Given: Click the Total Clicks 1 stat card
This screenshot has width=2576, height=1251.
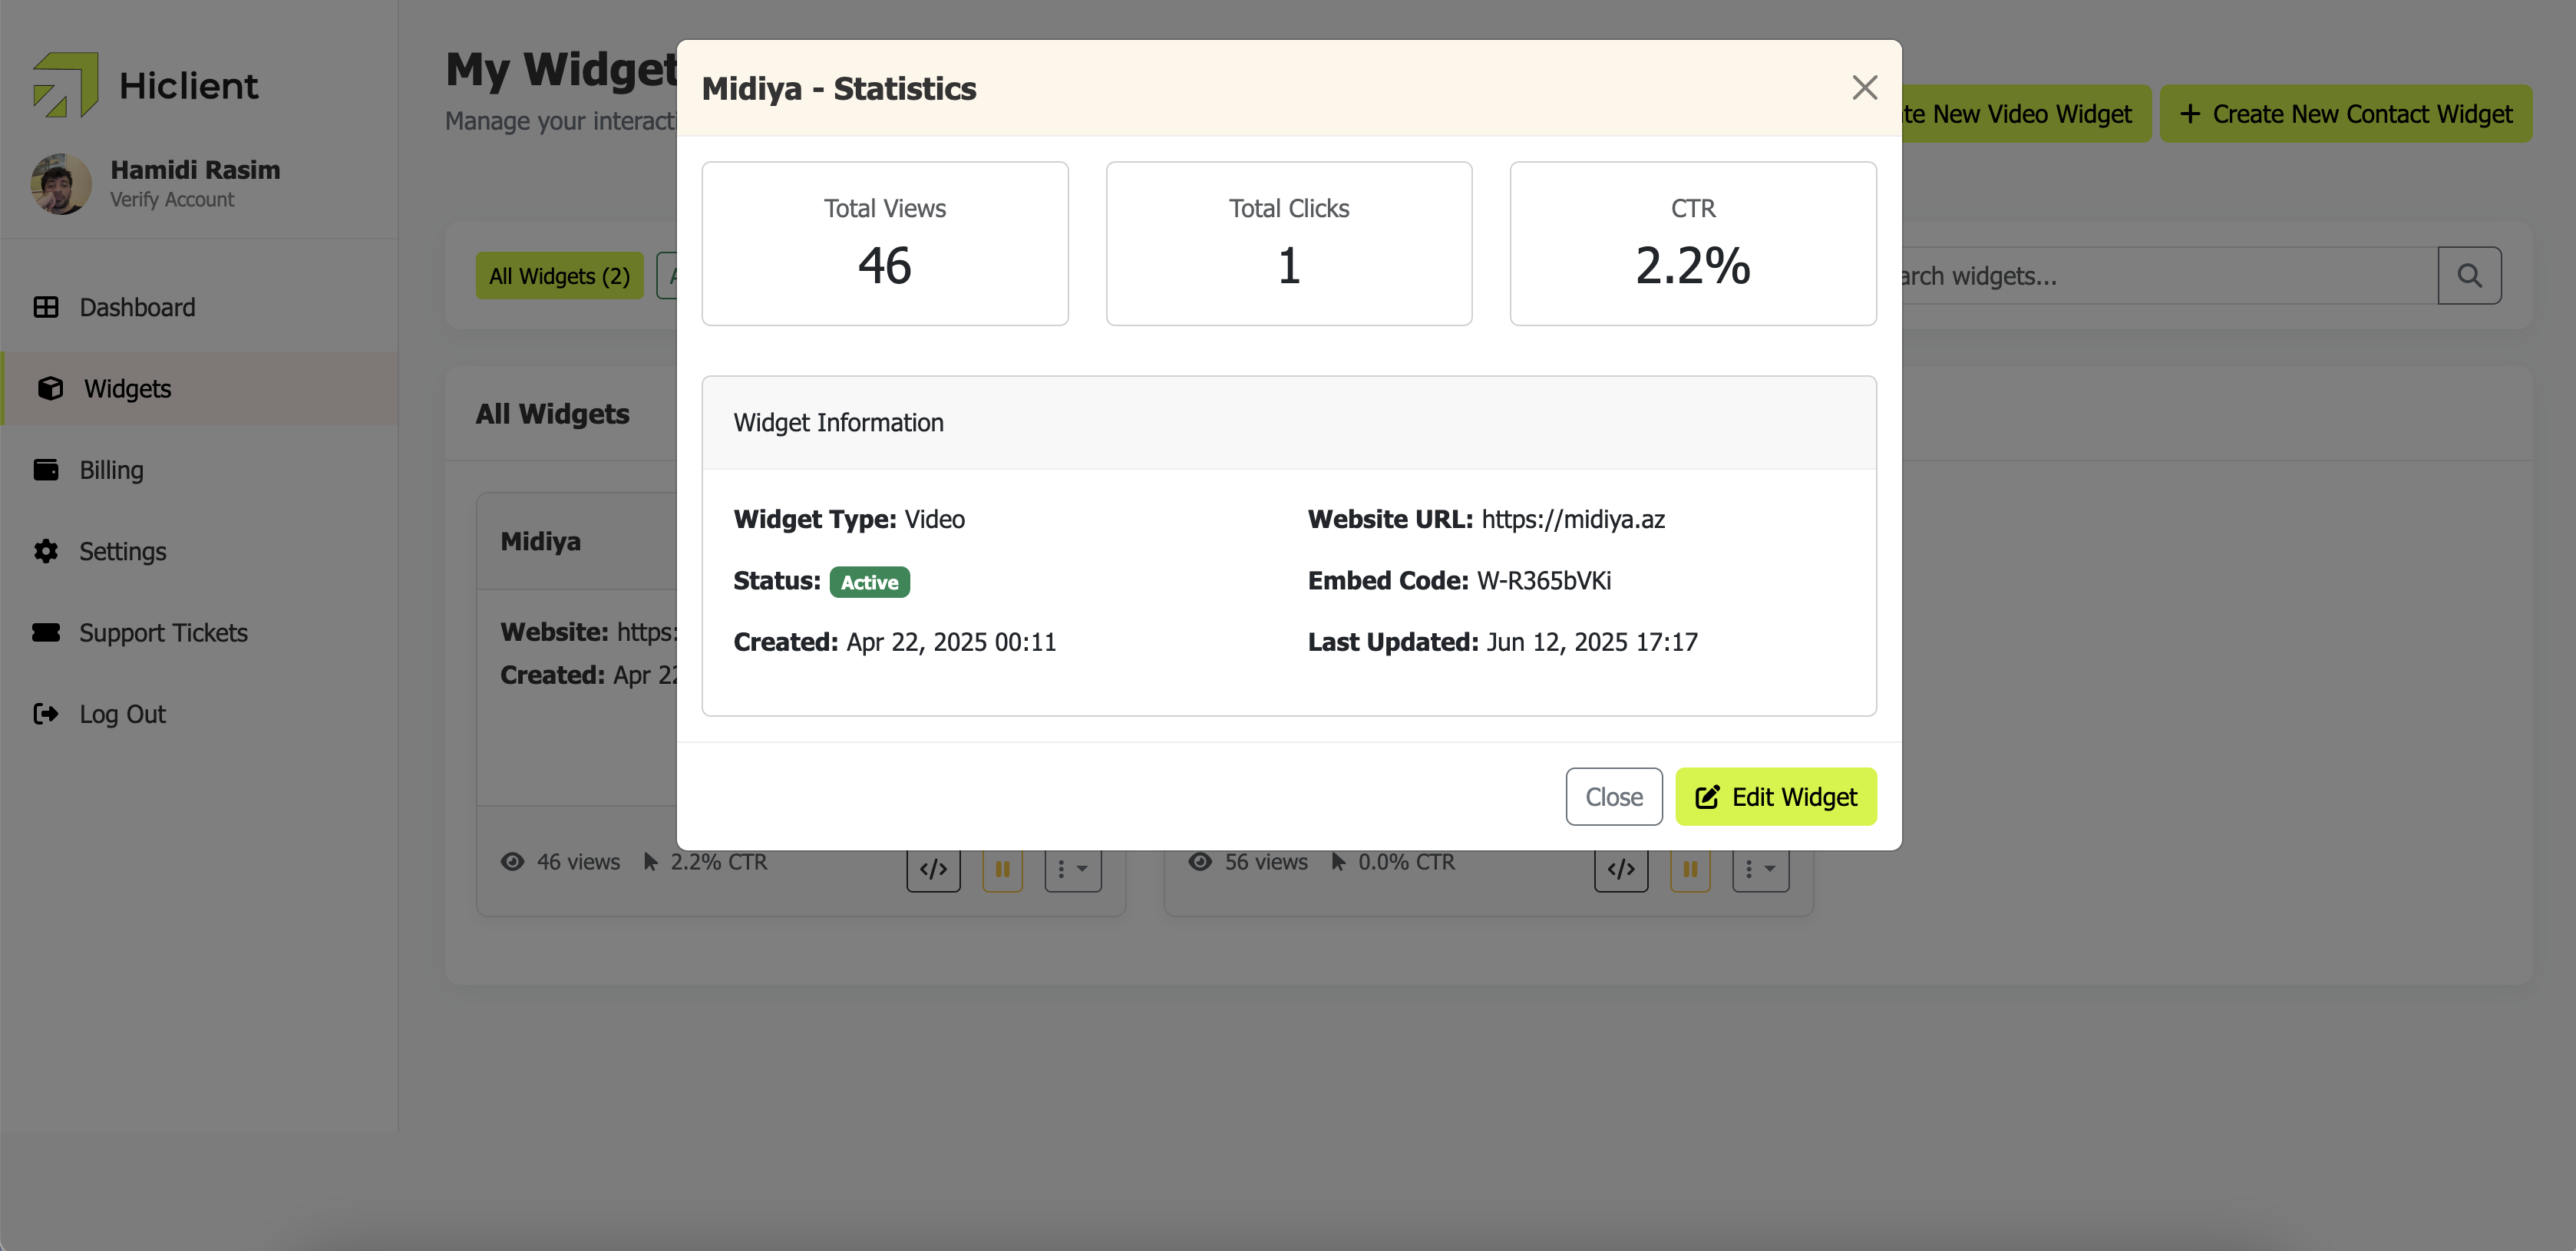Looking at the screenshot, I should point(1289,244).
